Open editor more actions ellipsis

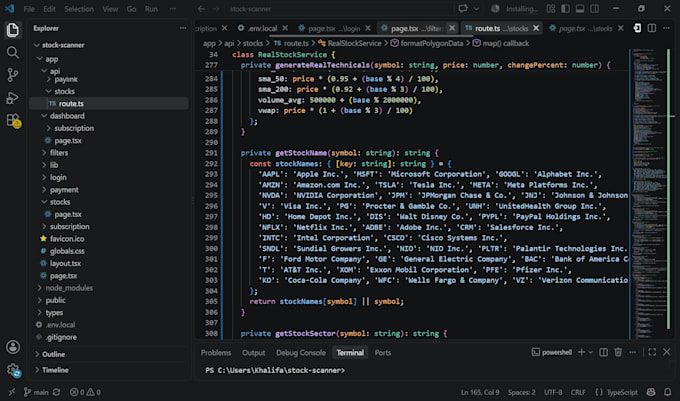pyautogui.click(x=666, y=28)
